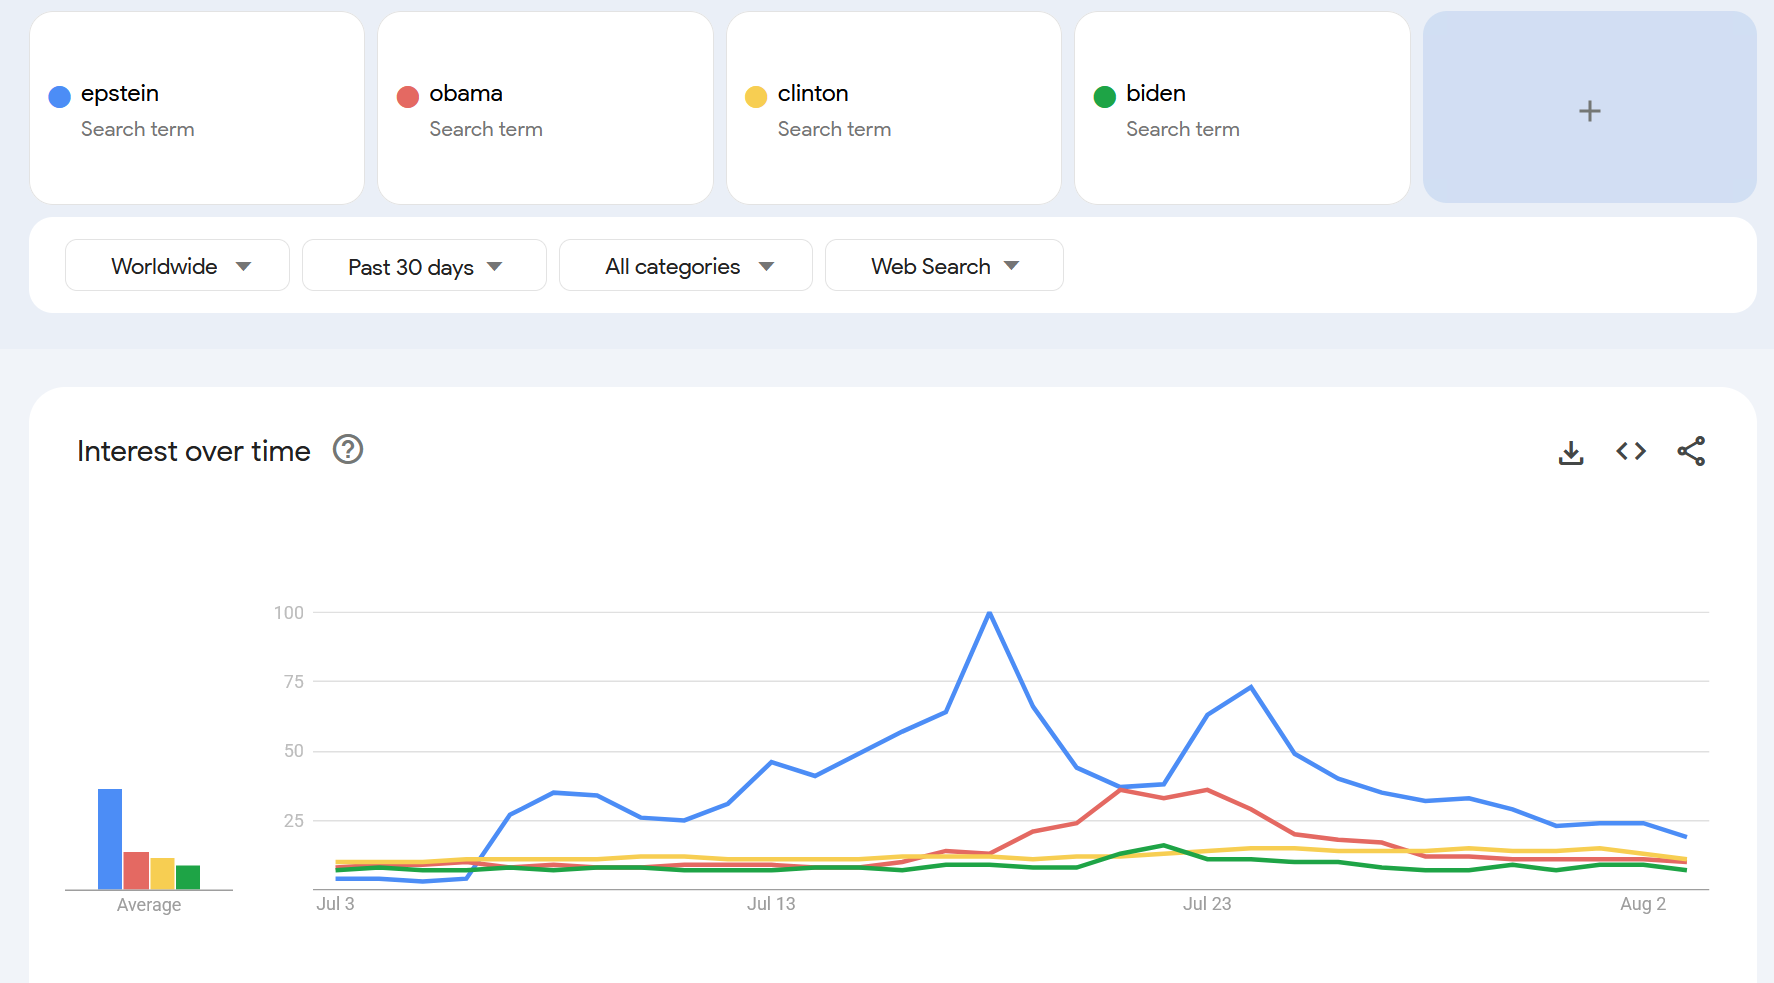Image resolution: width=1774 pixels, height=983 pixels.
Task: Click the 75 y-axis value
Action: pos(294,682)
